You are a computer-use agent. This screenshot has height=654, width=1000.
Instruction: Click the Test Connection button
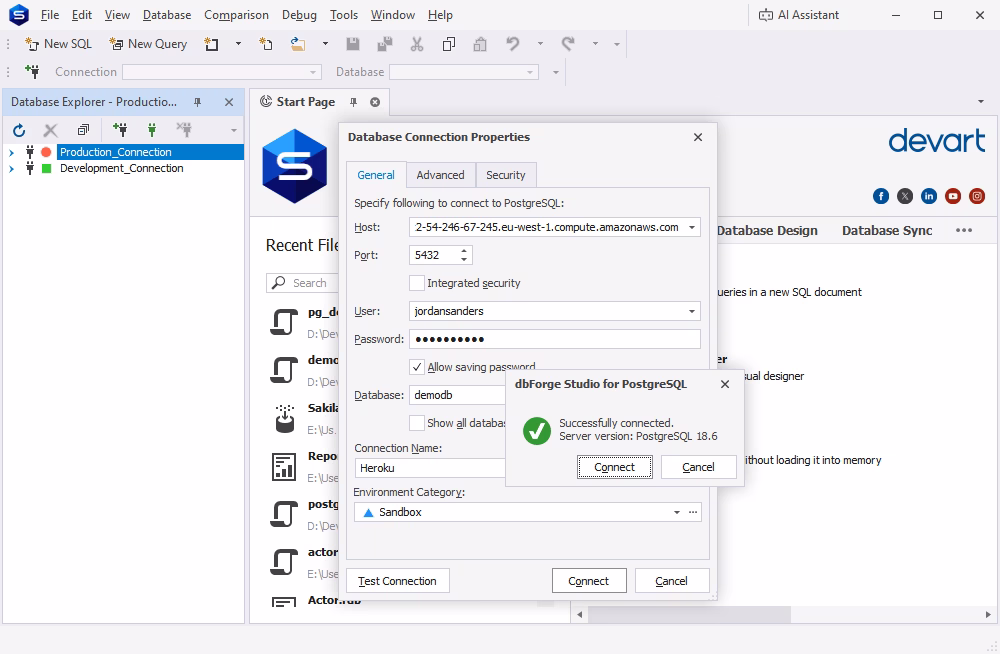[397, 581]
